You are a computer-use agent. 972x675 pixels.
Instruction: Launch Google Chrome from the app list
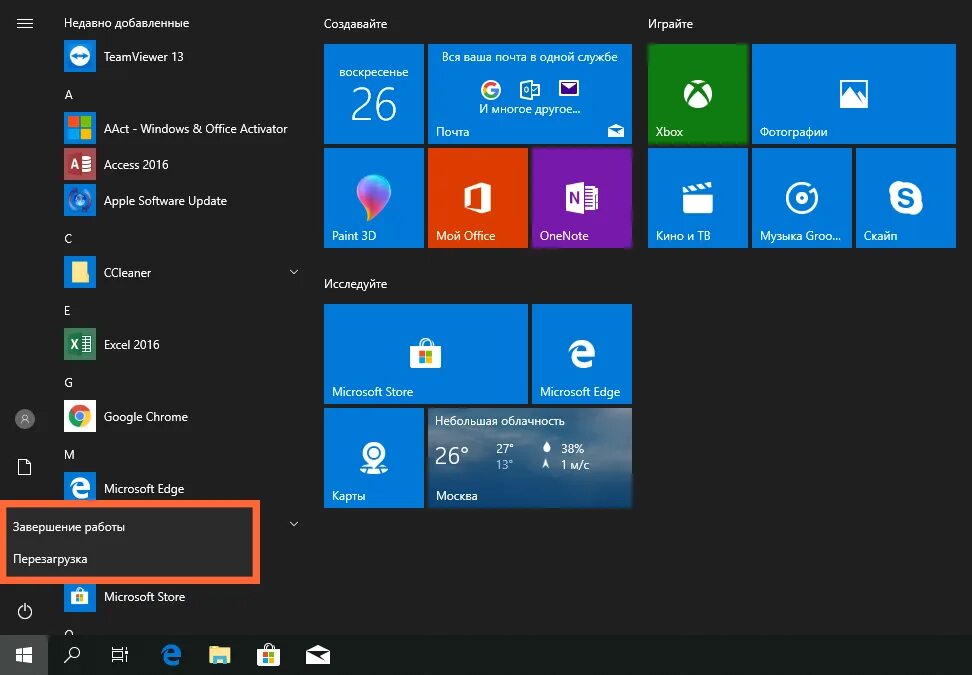[x=182, y=417]
